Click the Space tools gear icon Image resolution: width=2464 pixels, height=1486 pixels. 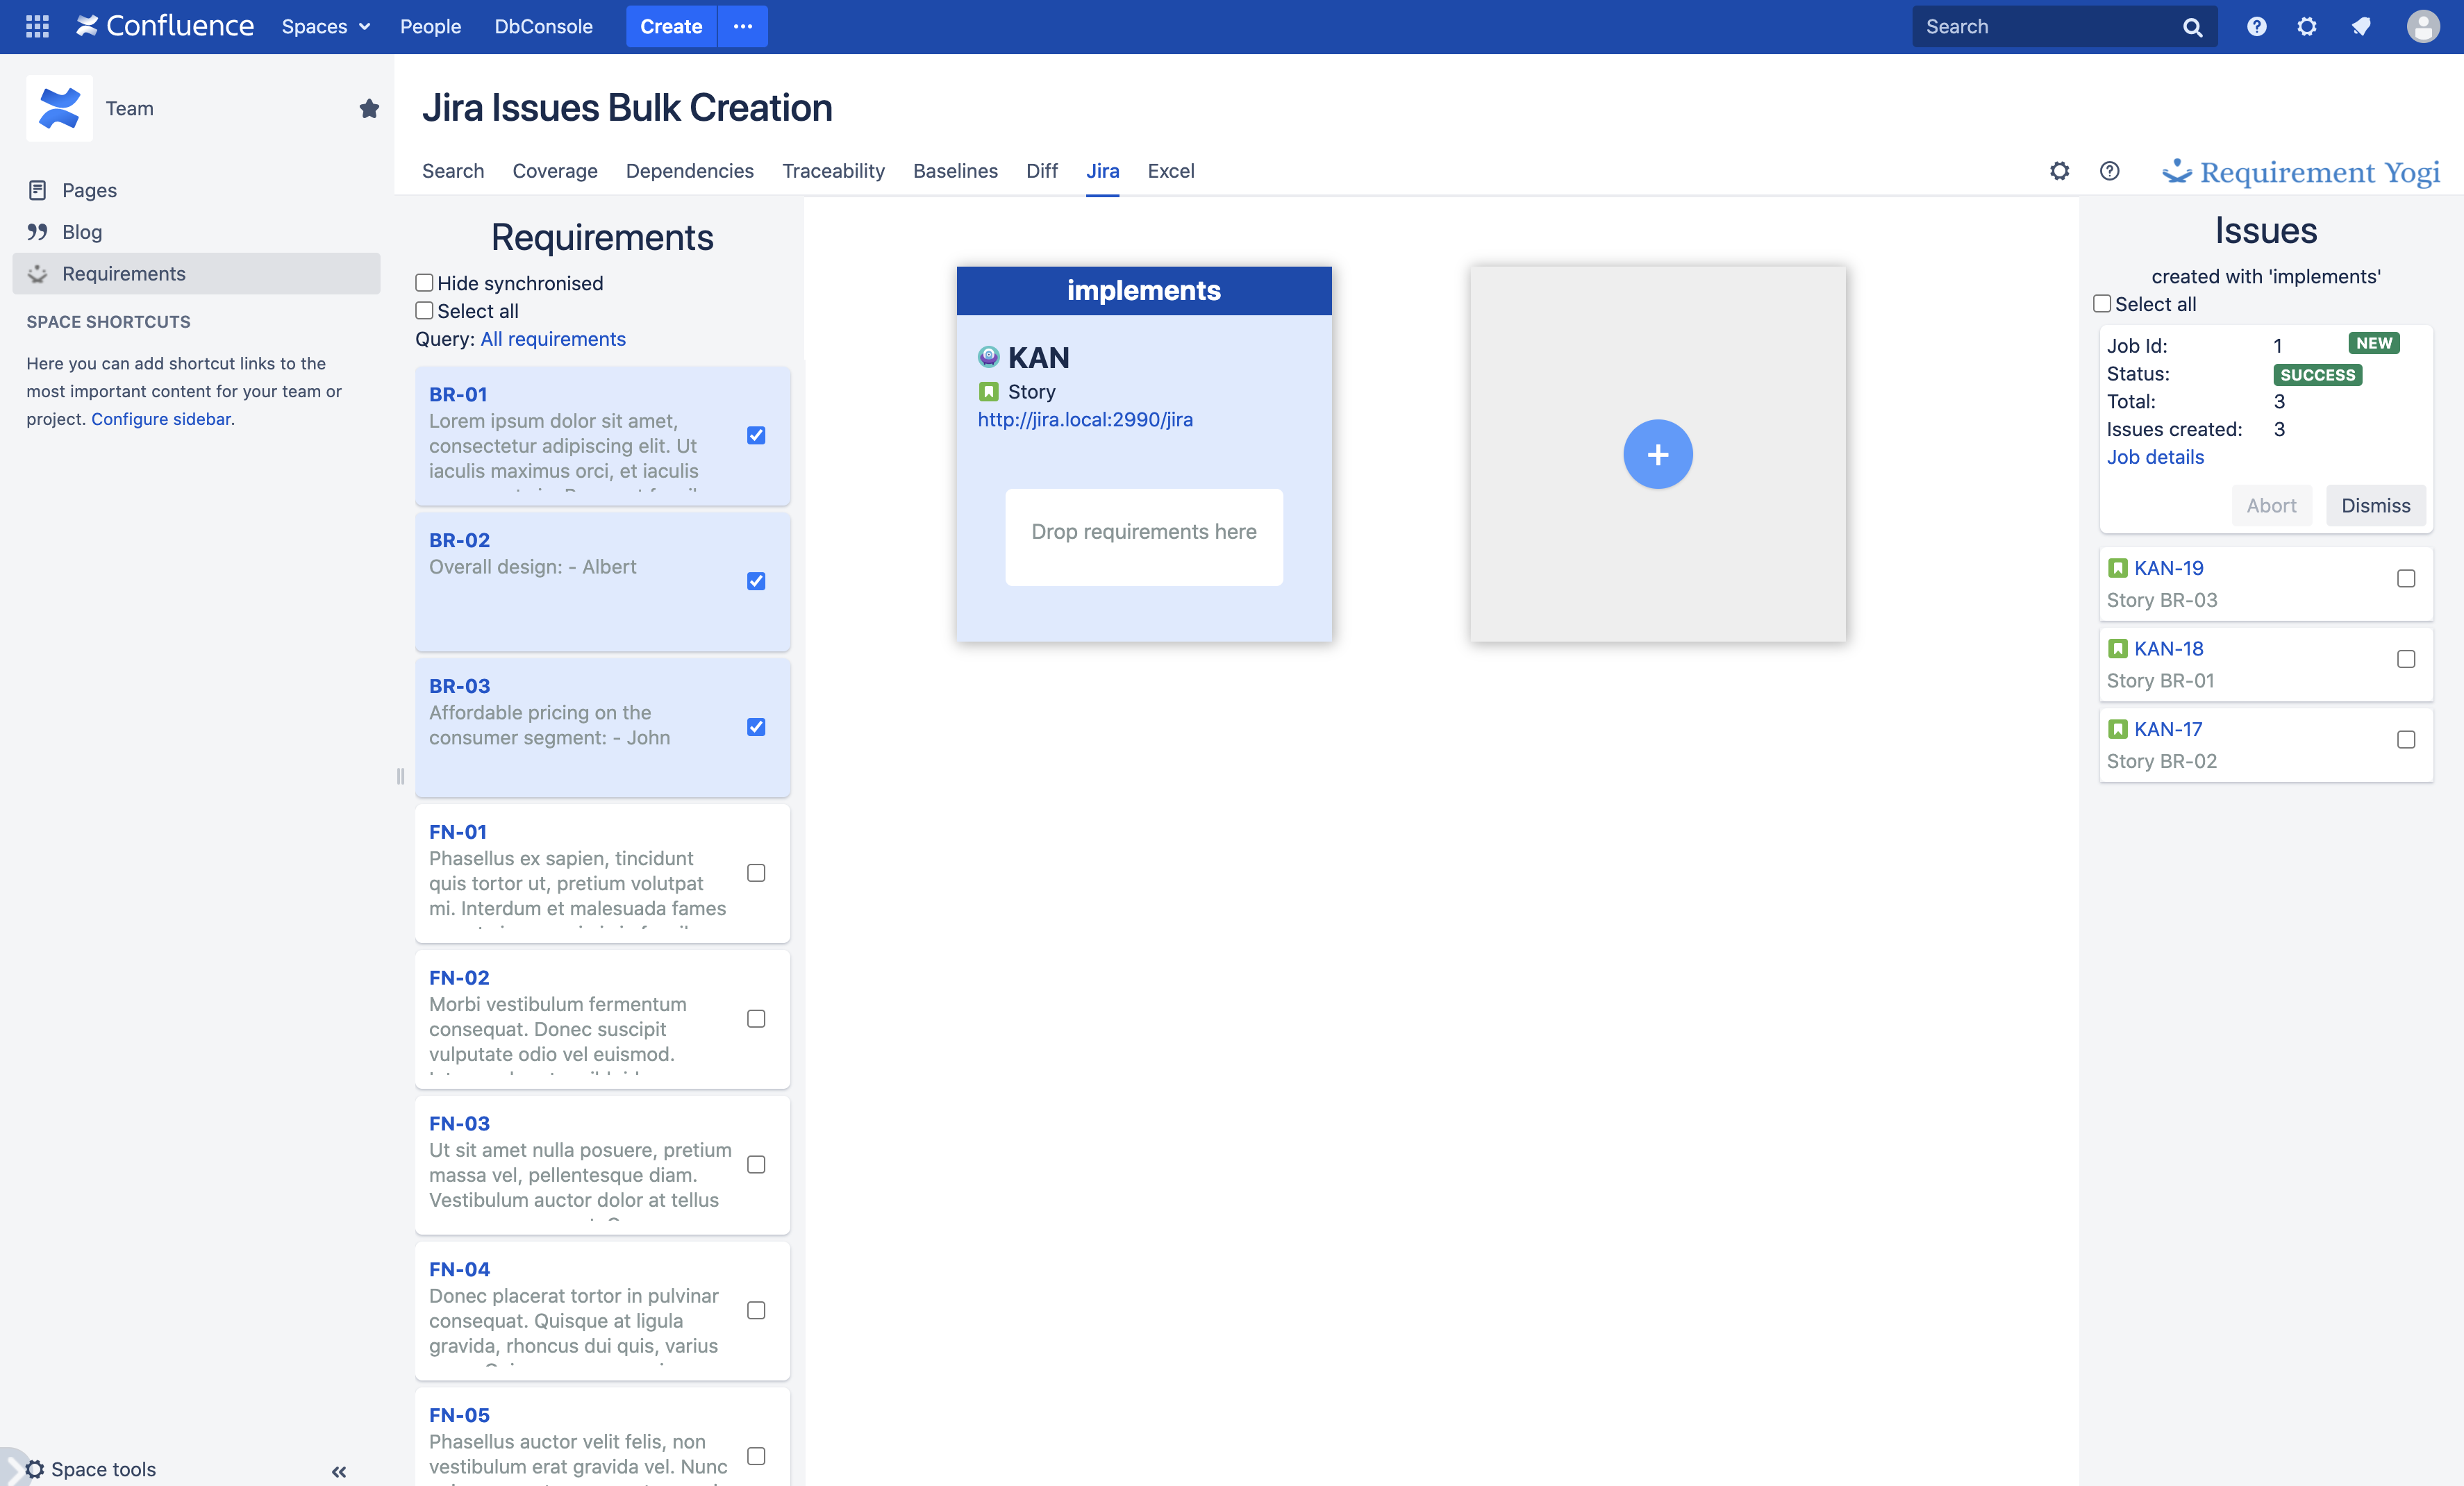pos(37,1470)
